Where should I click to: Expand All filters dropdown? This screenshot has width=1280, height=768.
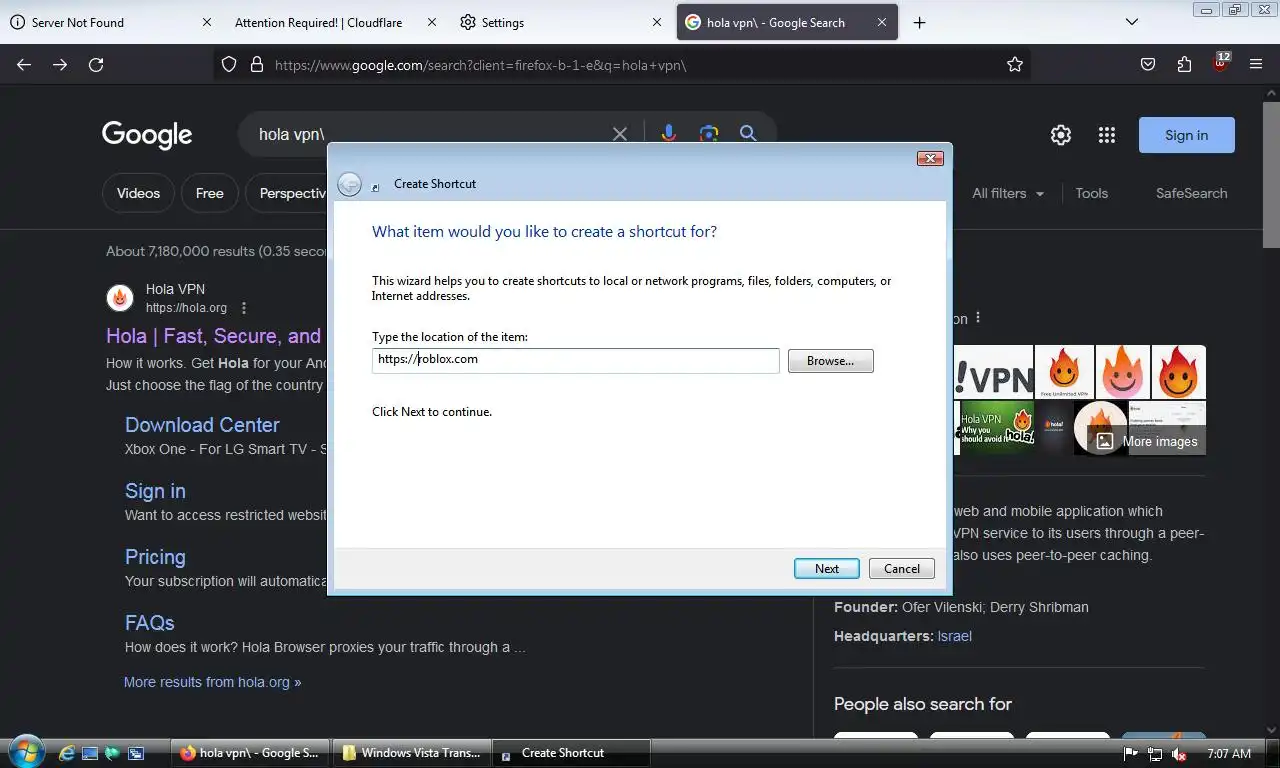[x=1008, y=193]
